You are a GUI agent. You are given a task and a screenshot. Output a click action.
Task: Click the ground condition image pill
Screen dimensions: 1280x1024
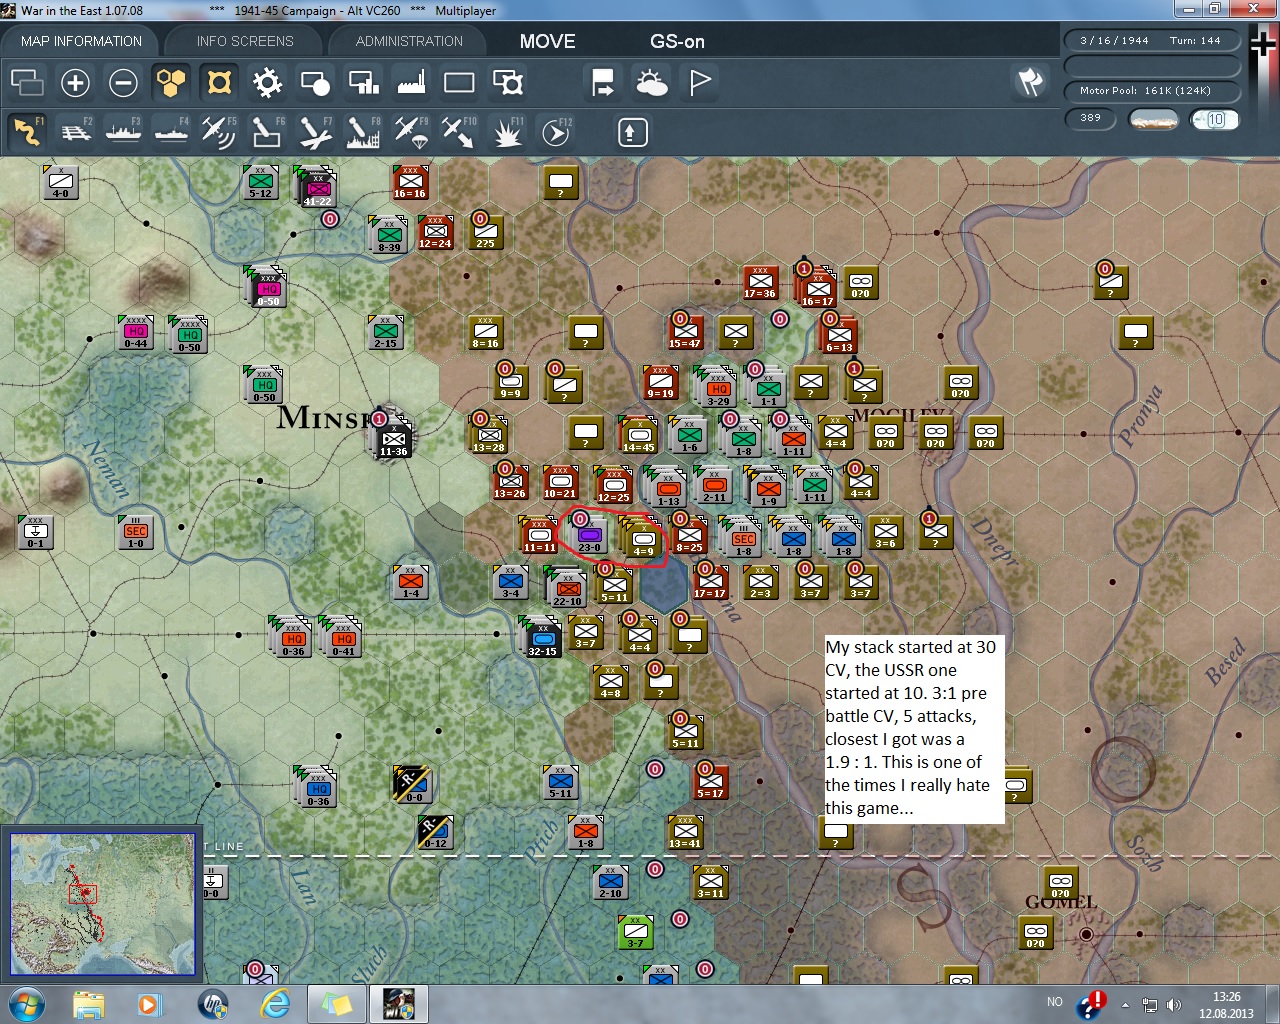tap(1153, 119)
